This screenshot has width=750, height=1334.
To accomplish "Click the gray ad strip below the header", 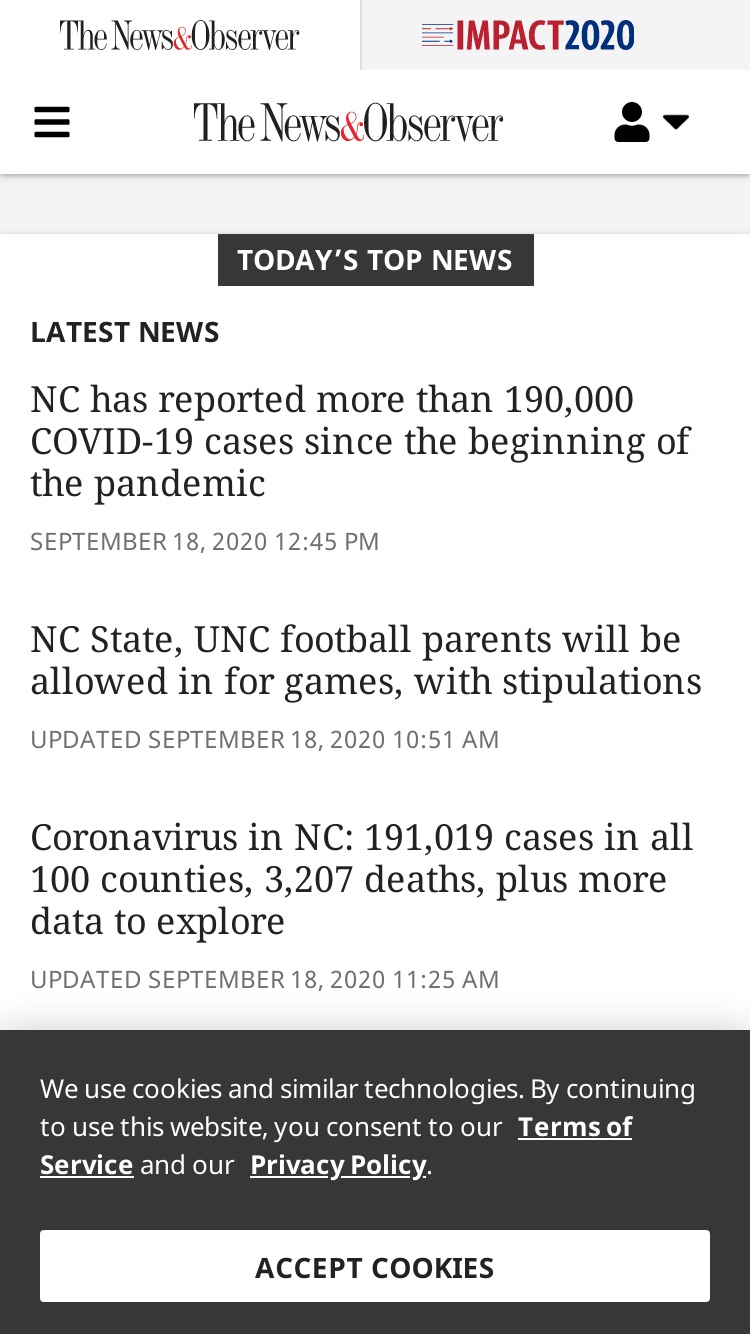I will pos(375,204).
